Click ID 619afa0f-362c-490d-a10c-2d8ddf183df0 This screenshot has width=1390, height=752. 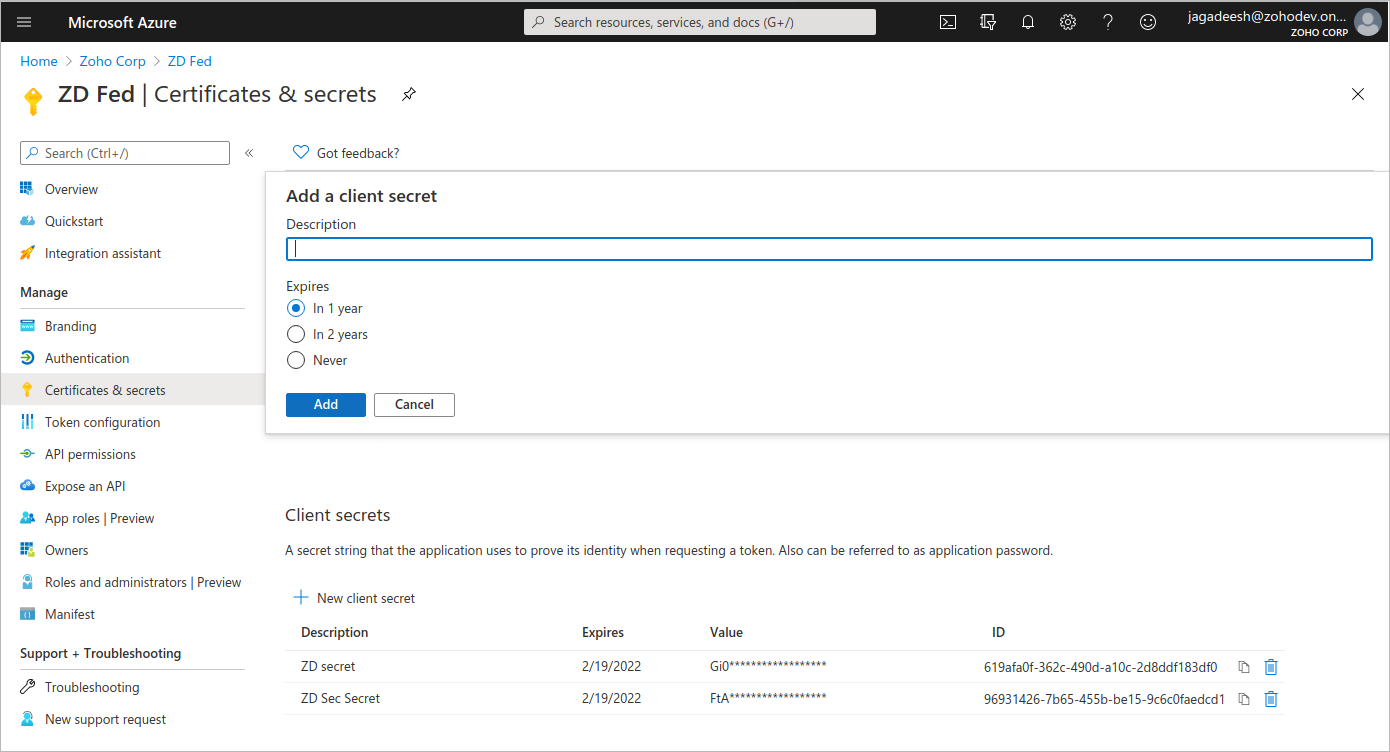[x=1100, y=667]
